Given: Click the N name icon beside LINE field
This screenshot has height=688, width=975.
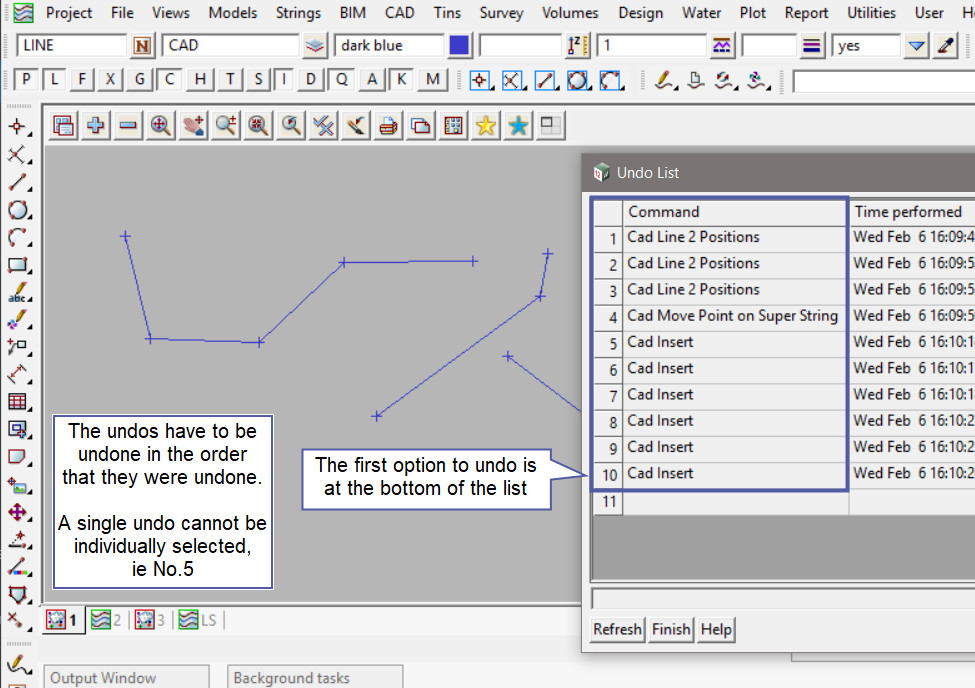Looking at the screenshot, I should (142, 46).
